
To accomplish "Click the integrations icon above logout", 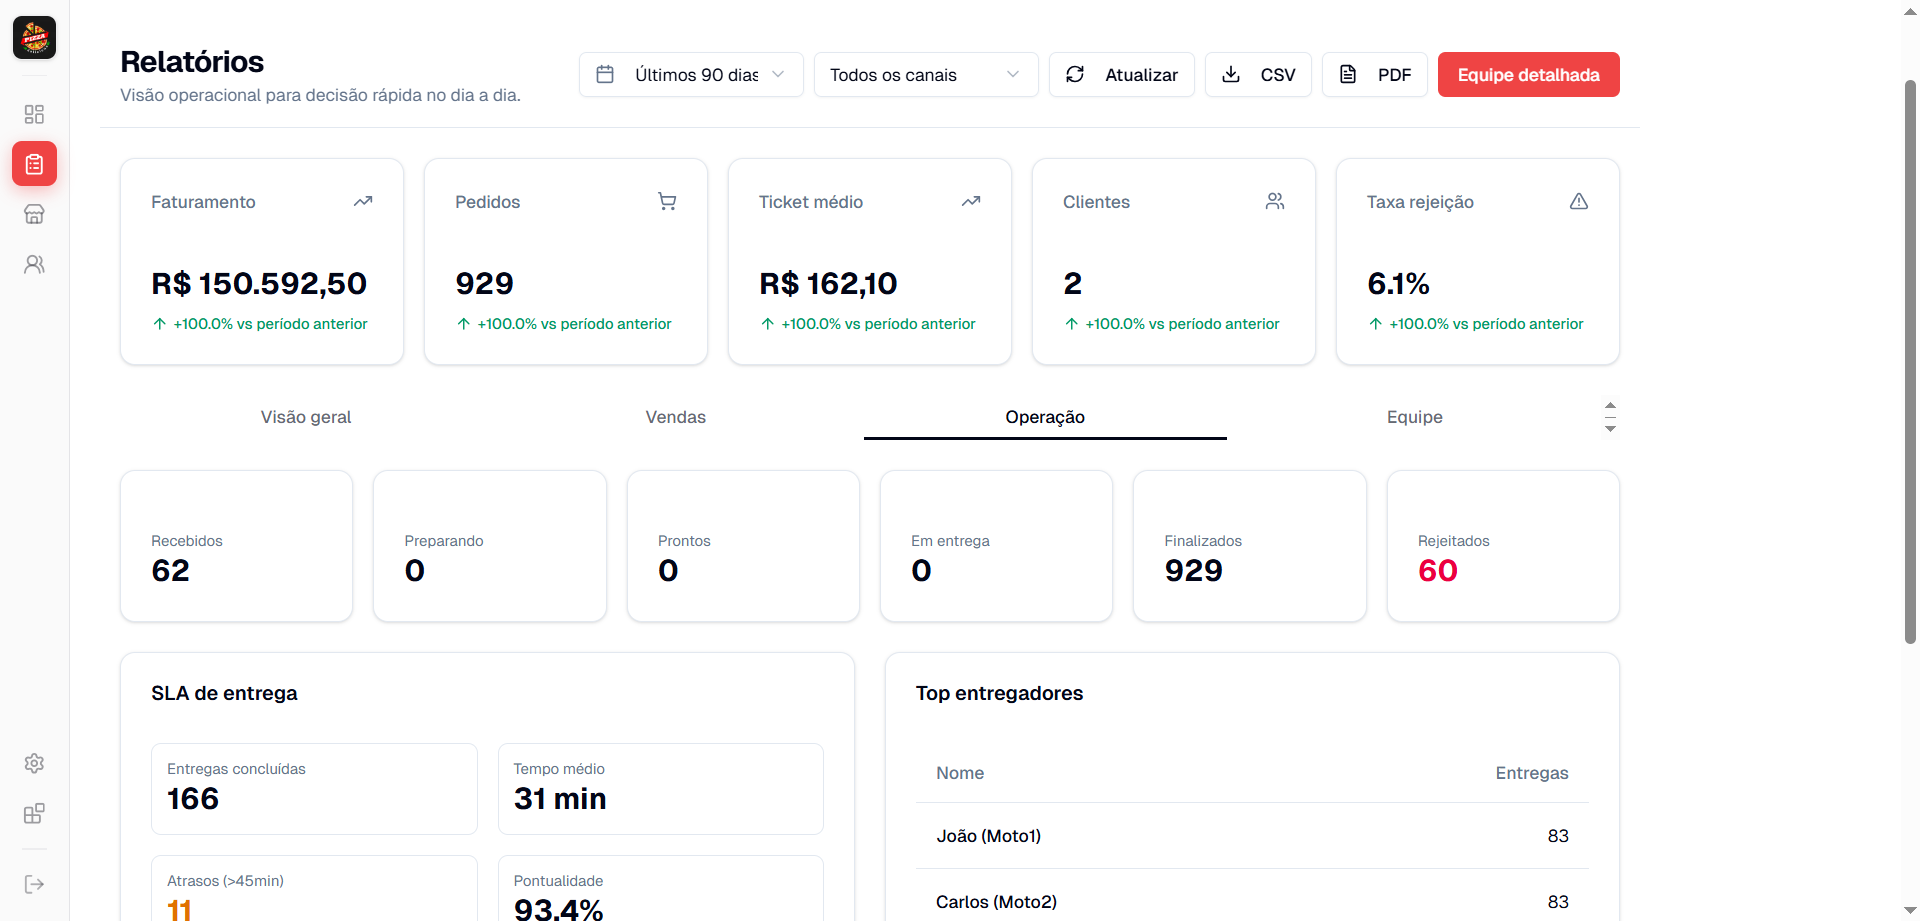I will click(34, 813).
